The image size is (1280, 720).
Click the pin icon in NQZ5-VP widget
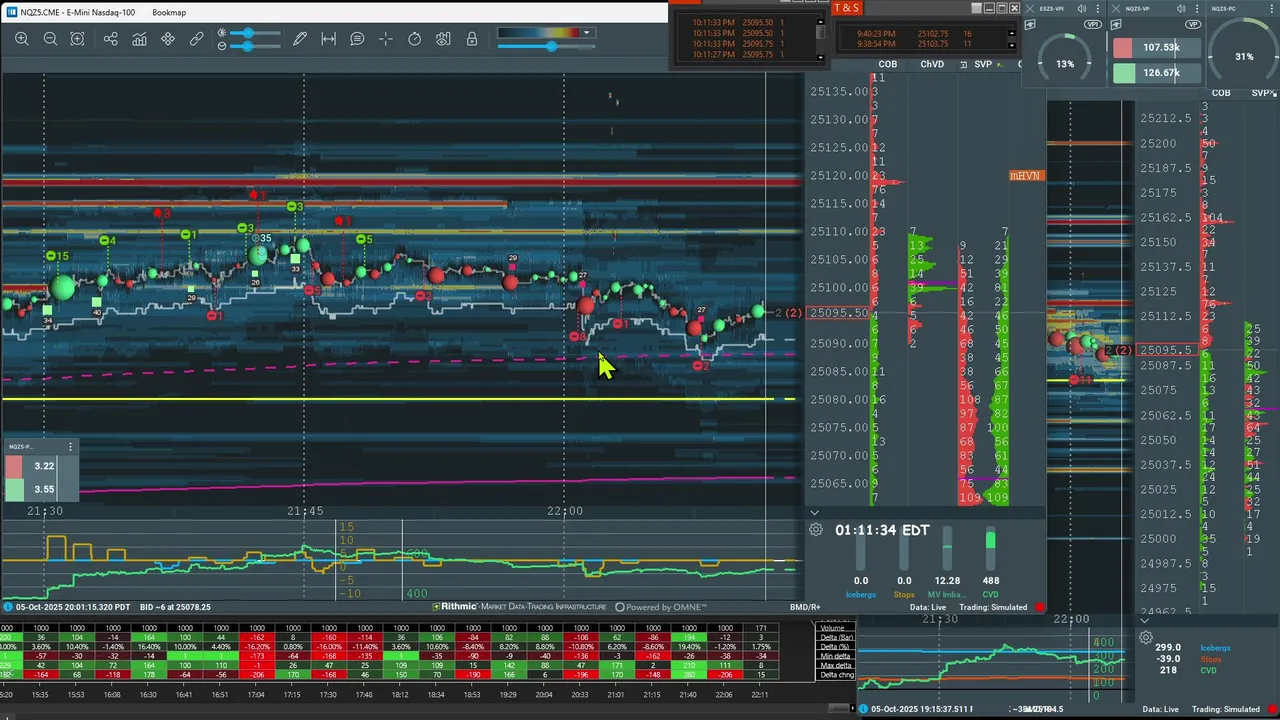pos(1116,25)
